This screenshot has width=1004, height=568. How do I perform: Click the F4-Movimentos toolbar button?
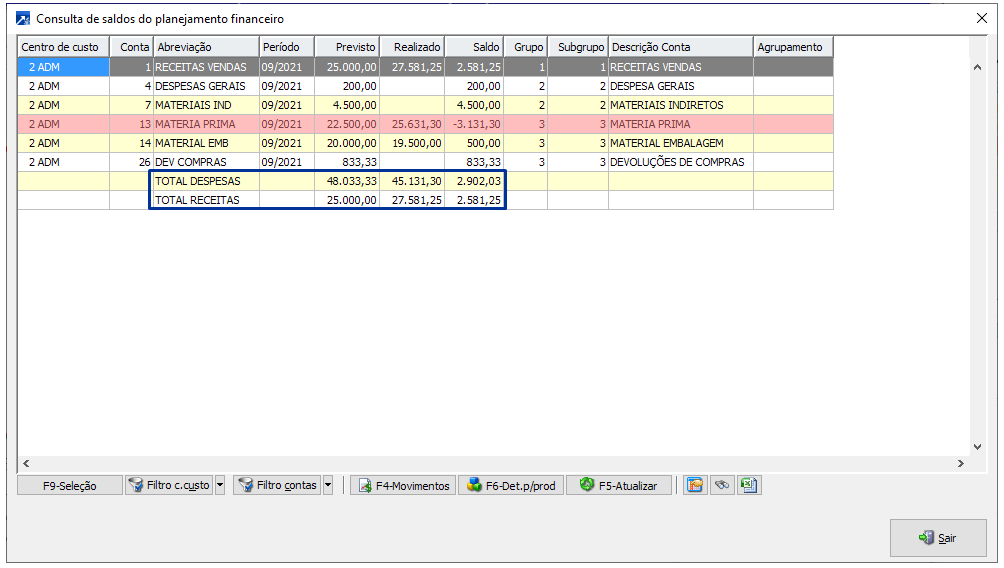click(x=402, y=485)
